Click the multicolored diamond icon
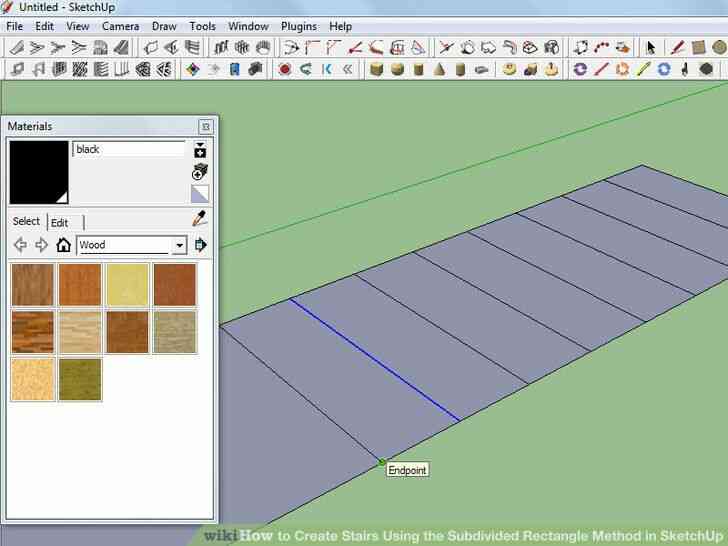Viewport: 728px width, 546px height. (192, 70)
